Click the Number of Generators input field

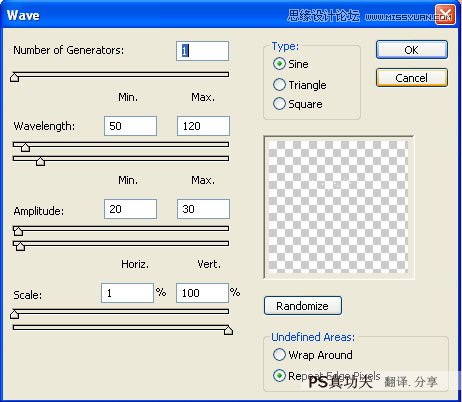(202, 51)
